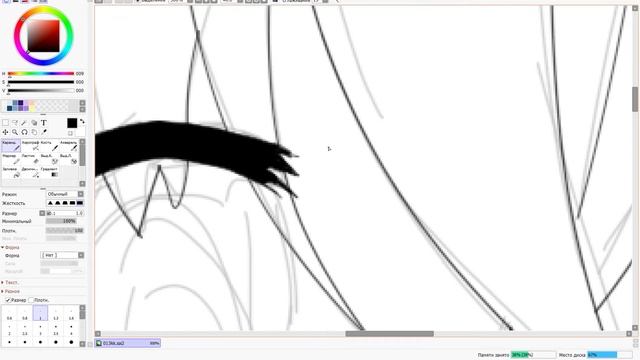Viewport: 640px width, 360px height.
Task: Adjust the Плотн. density slider
Action: click(x=64, y=231)
